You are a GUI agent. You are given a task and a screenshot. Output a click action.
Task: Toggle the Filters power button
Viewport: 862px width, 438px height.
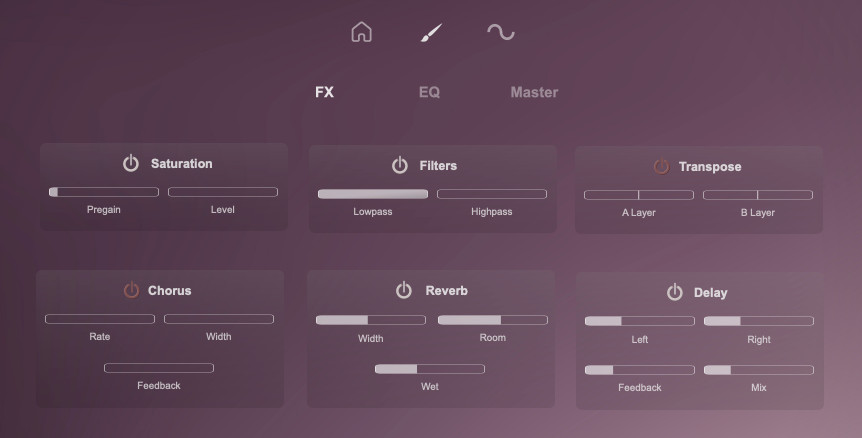click(x=400, y=165)
